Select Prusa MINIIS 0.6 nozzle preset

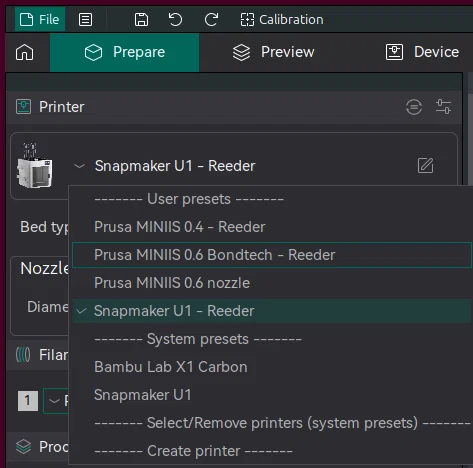[271, 283]
